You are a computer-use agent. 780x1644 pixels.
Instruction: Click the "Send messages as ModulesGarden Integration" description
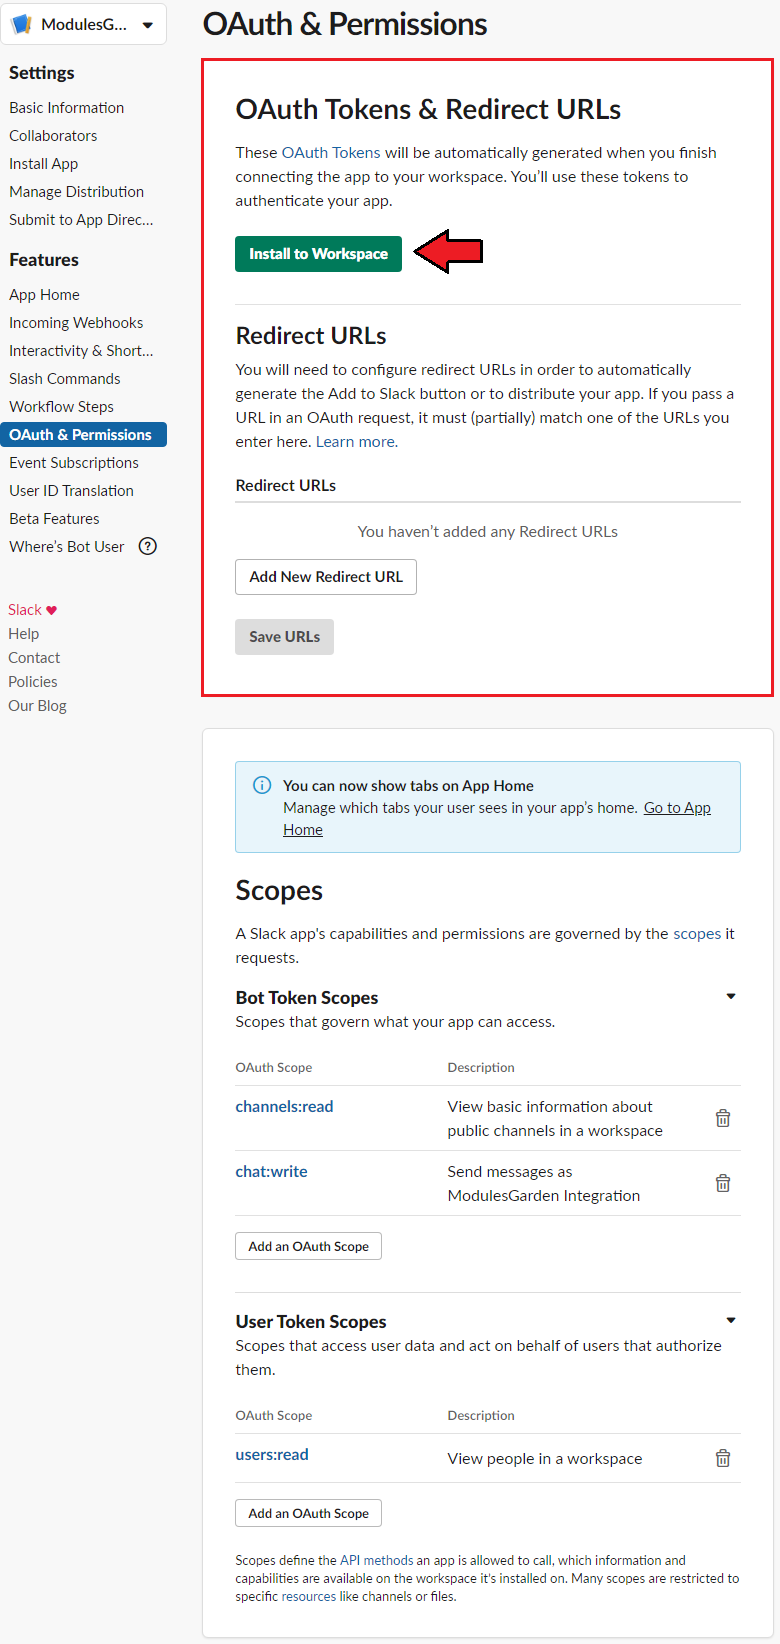[544, 1183]
